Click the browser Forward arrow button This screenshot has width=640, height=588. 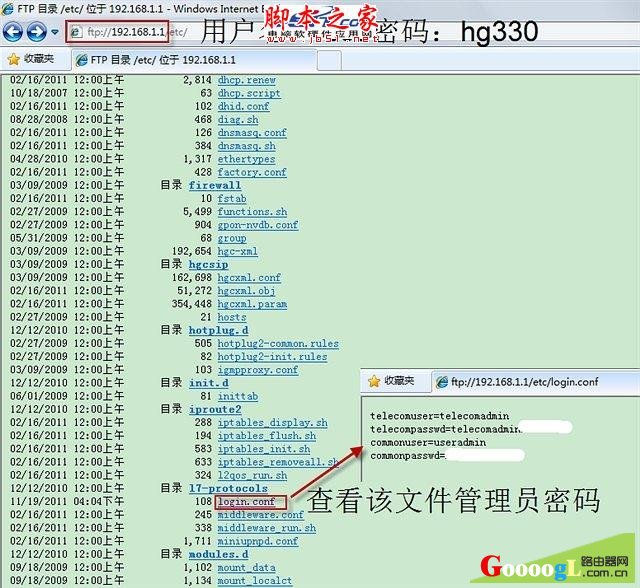34,32
